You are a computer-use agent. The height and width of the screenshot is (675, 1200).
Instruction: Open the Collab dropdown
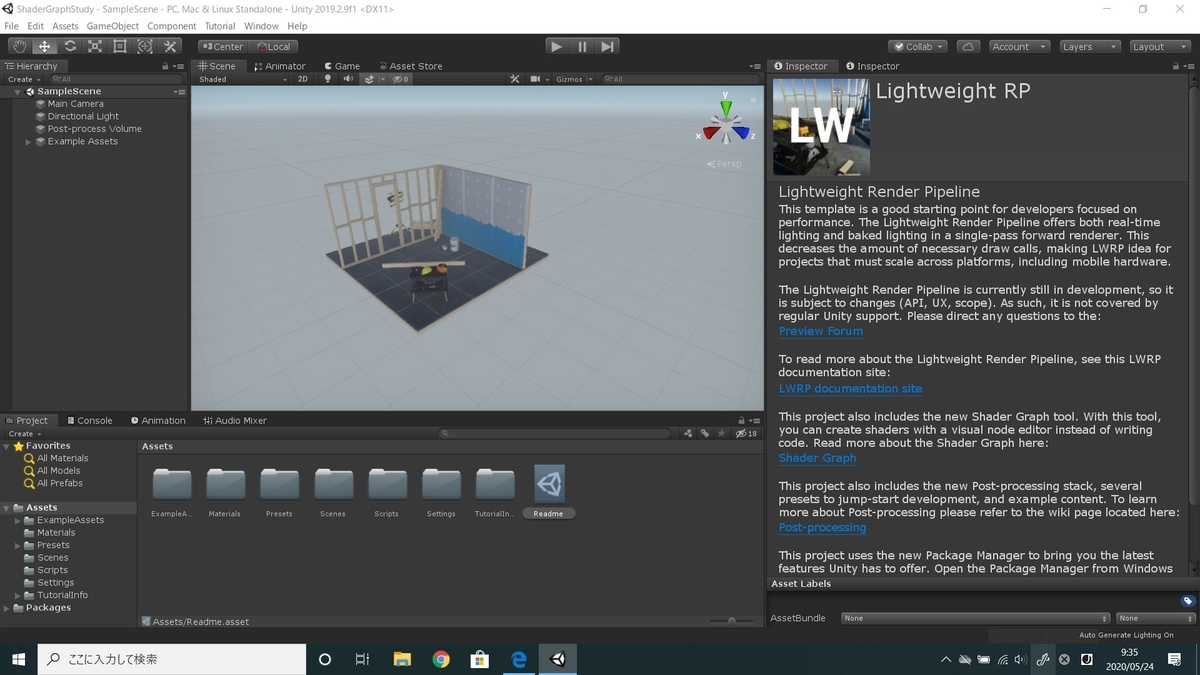[918, 46]
